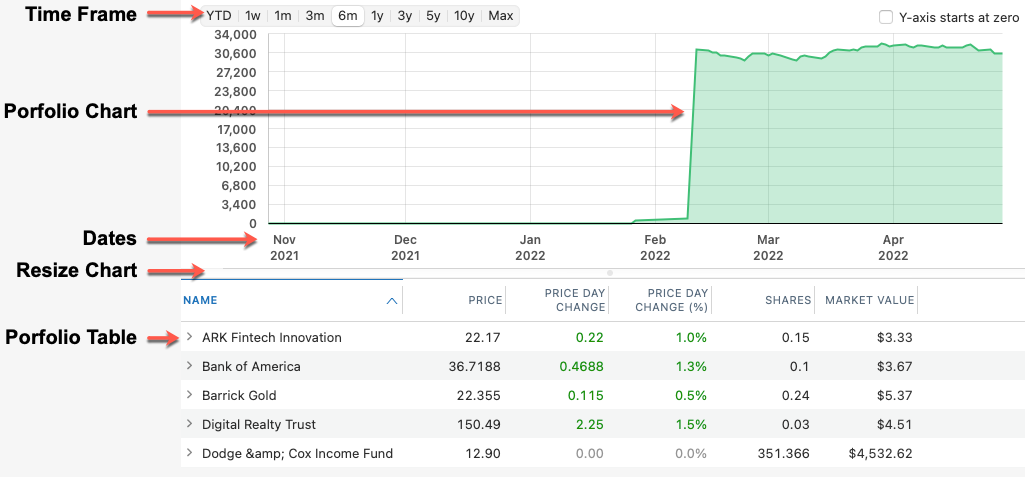
Task: Show the Max time frame
Action: tap(501, 16)
